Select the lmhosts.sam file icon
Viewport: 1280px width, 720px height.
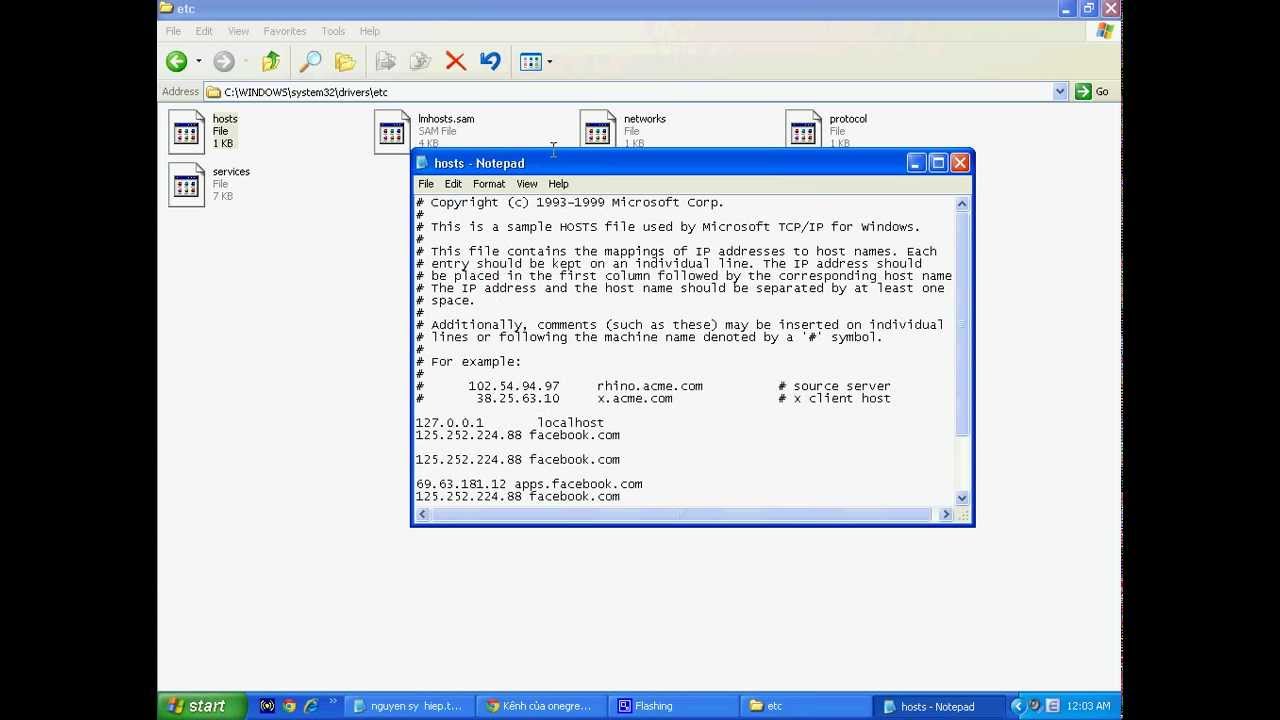(392, 132)
